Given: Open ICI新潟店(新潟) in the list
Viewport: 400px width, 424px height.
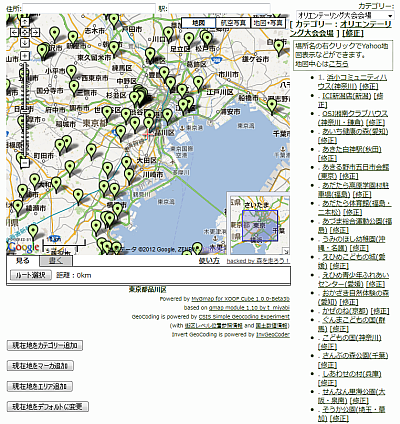Looking at the screenshot, I should [x=347, y=96].
